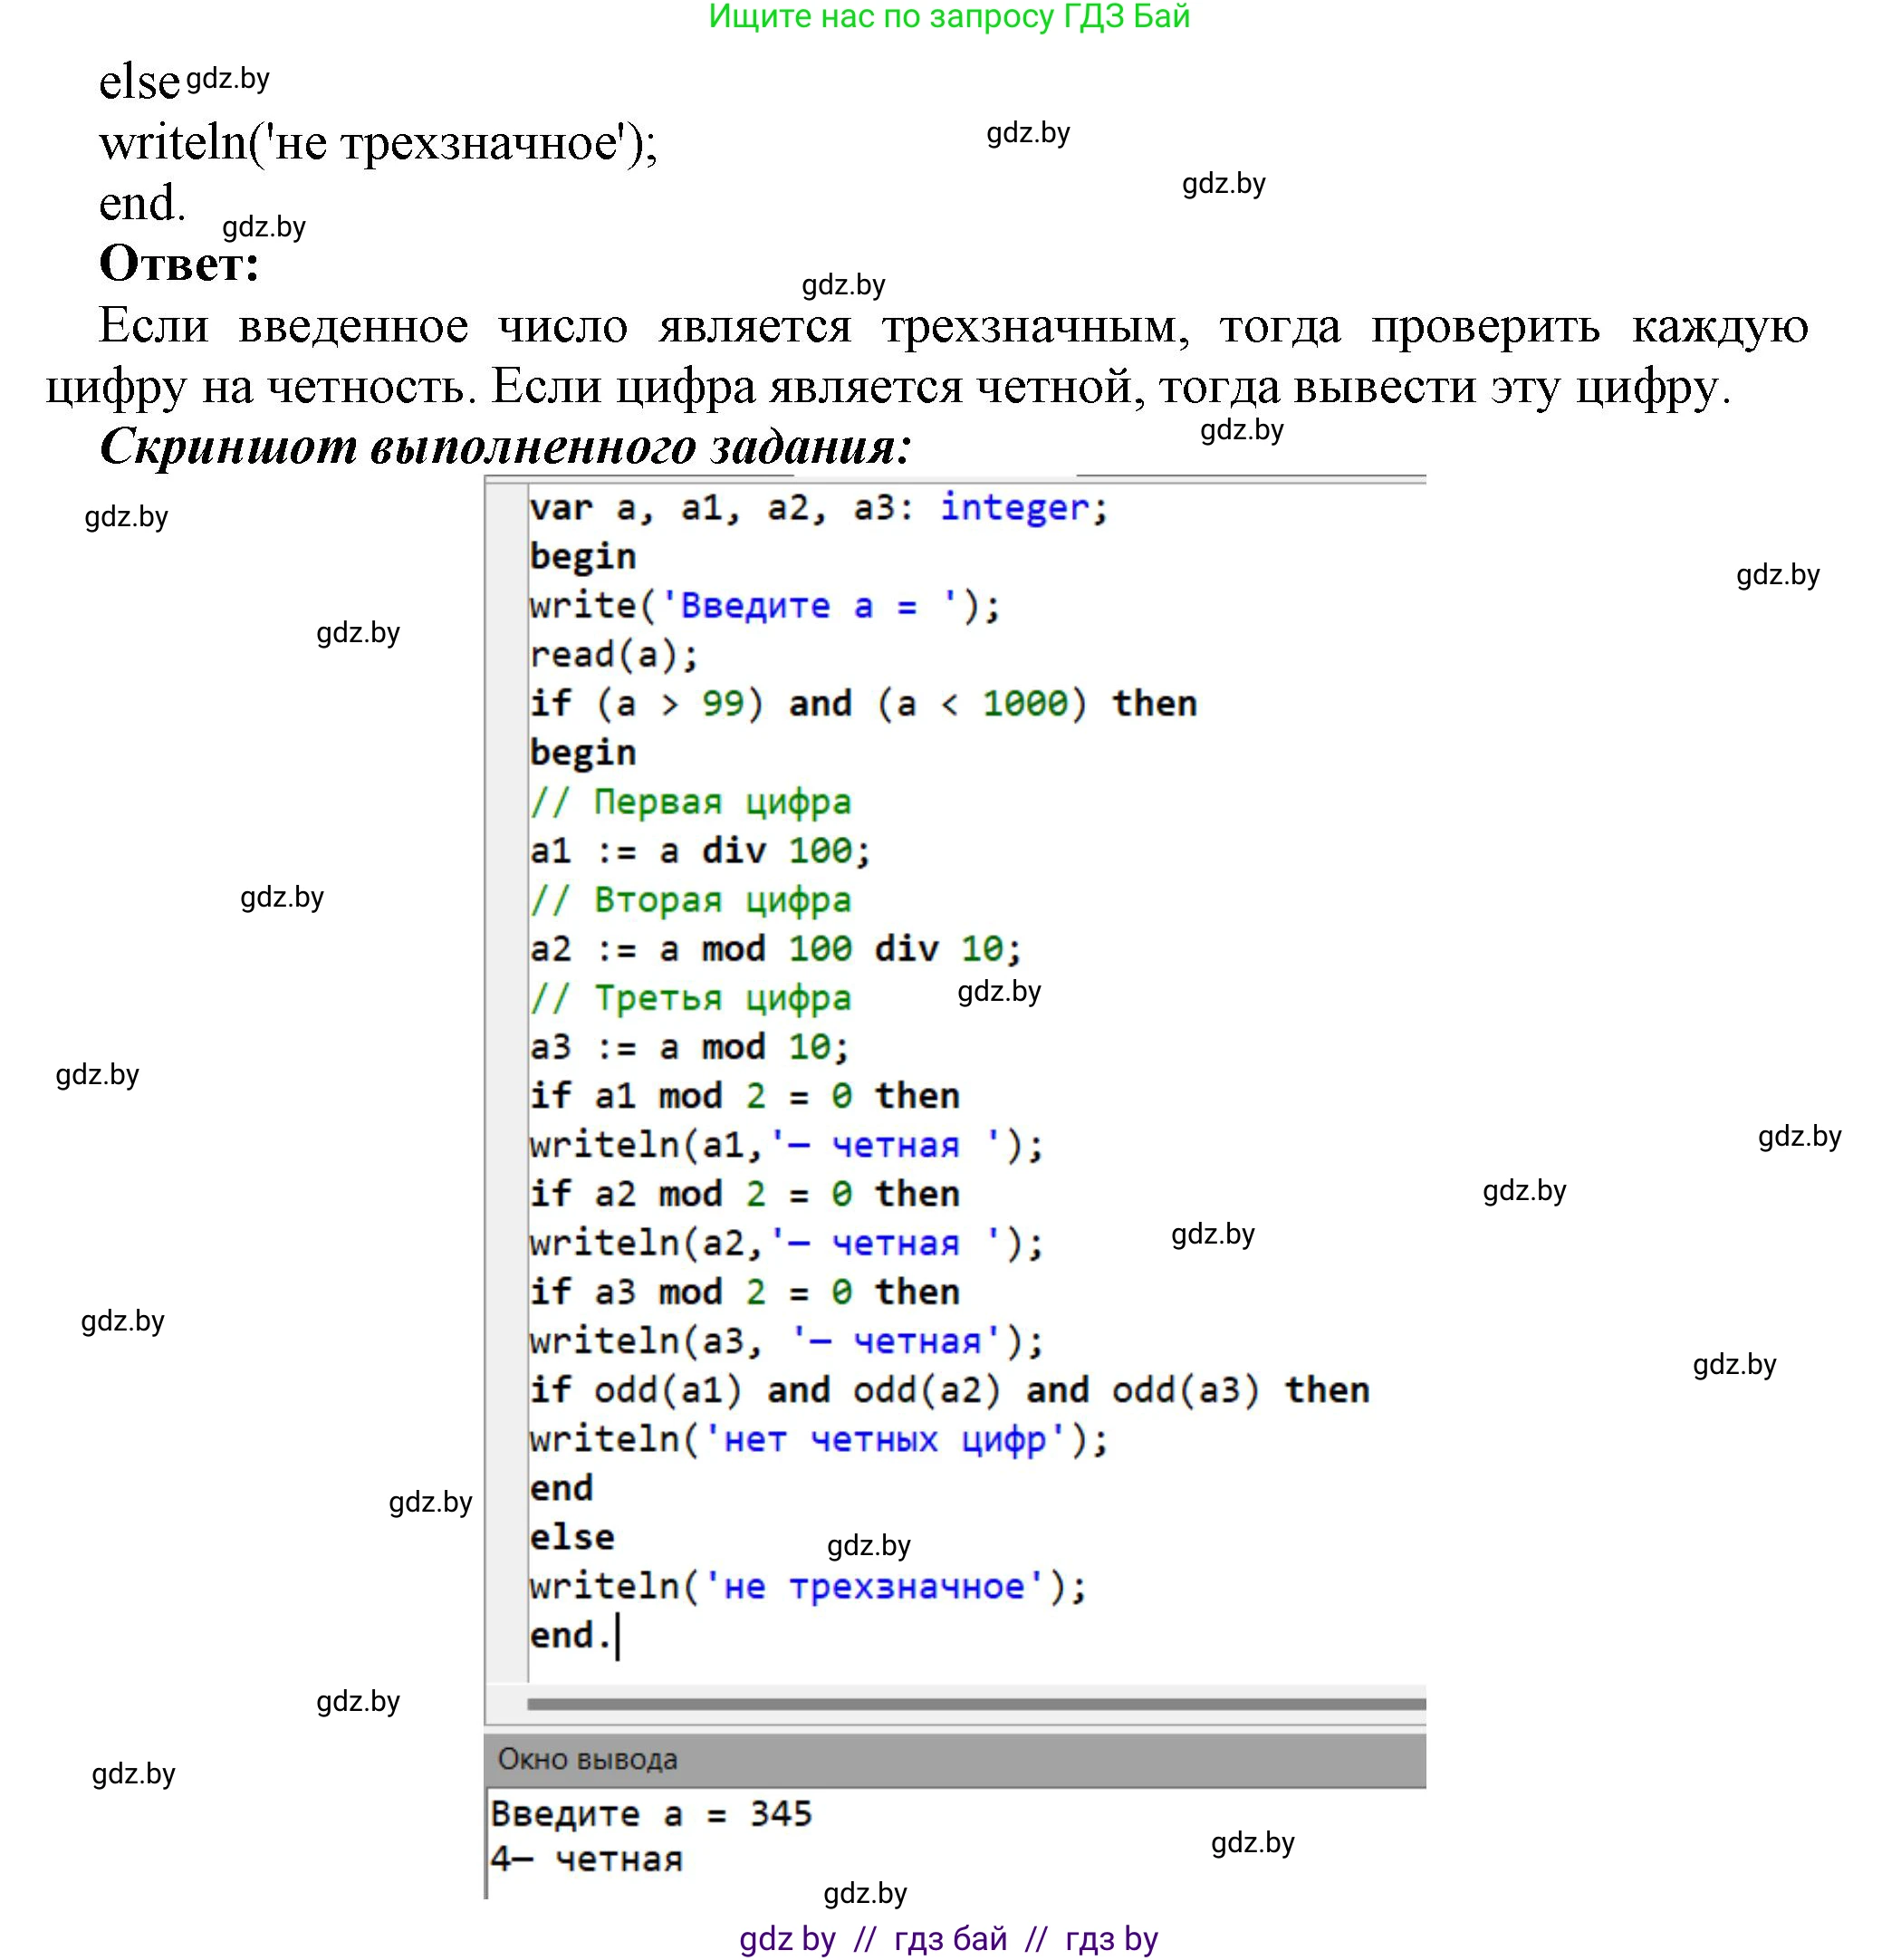This screenshot has width=1901, height=1960.
Task: Click the 'a3 := a mod 10;' line
Action: coord(689,1047)
